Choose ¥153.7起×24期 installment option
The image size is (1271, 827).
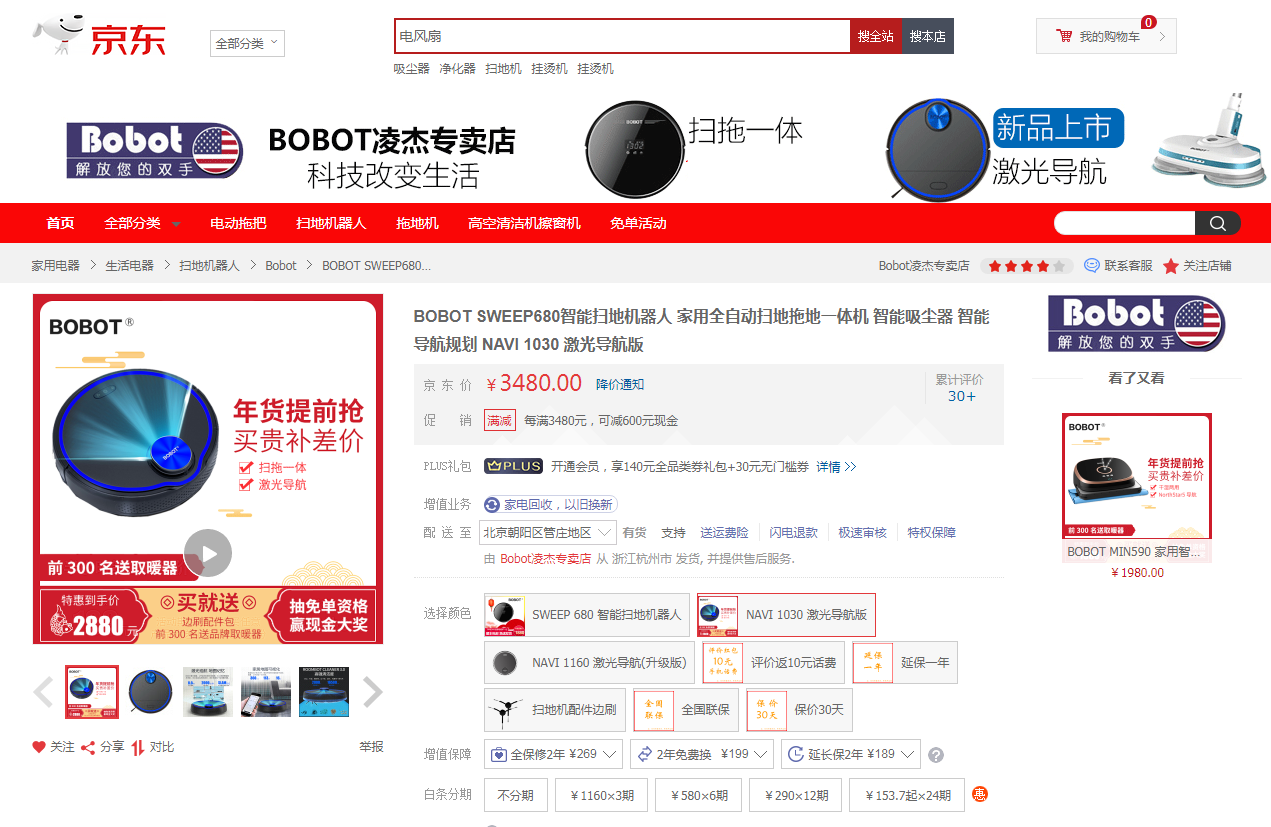pos(907,796)
